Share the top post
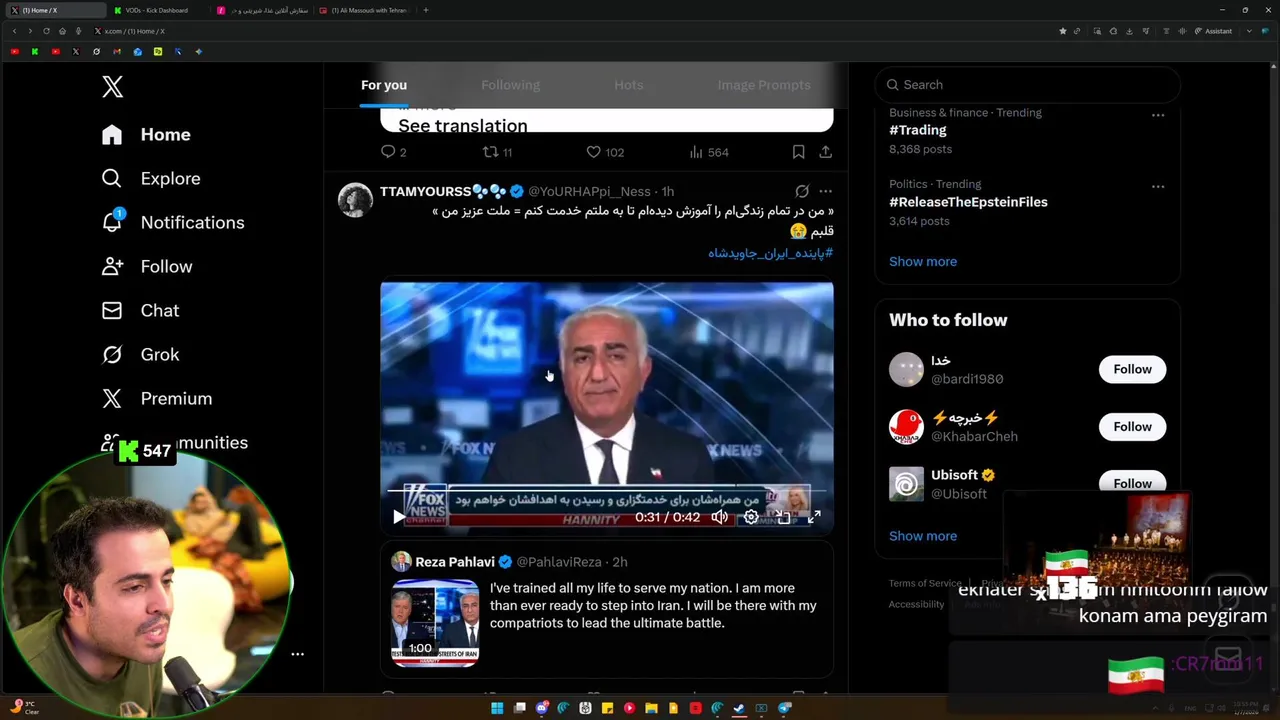The height and width of the screenshot is (720, 1280). pos(825,152)
